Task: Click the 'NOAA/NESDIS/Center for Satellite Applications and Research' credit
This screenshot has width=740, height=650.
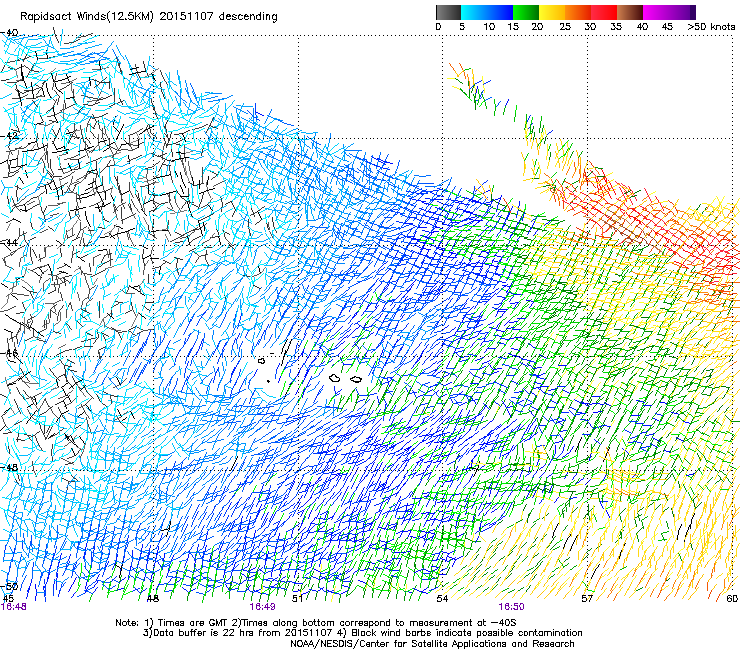Action: [432, 644]
